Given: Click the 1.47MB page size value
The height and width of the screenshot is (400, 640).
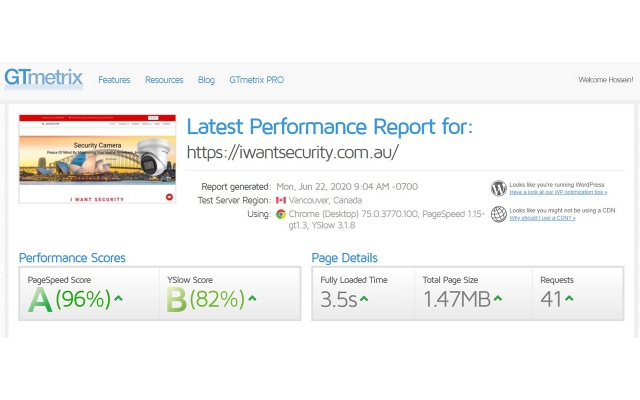Looking at the screenshot, I should point(457,300).
